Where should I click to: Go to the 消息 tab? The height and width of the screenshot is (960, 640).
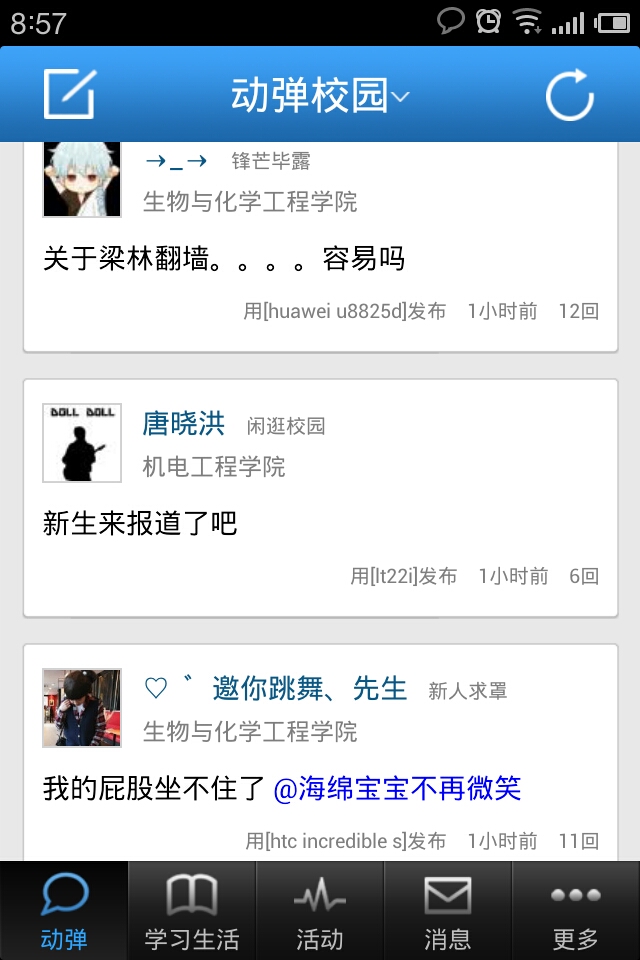tap(448, 911)
